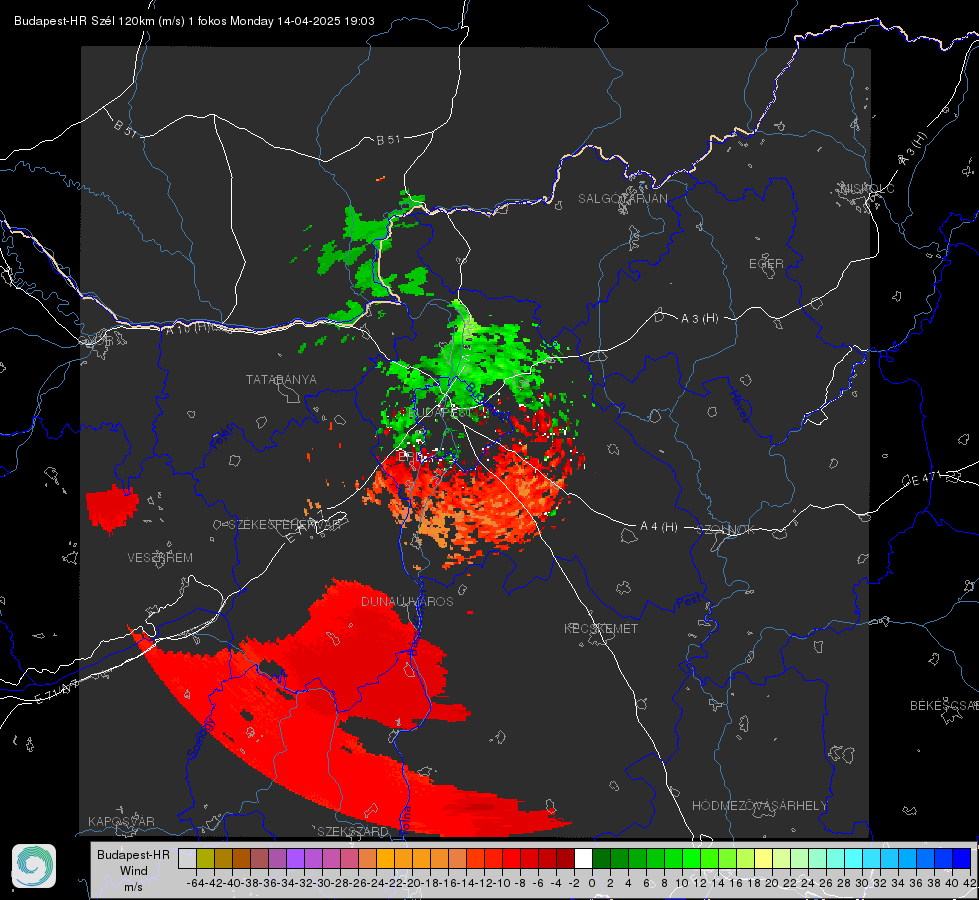This screenshot has height=900, width=979.
Task: Click the brown swatch between -40 and -38
Action: point(241,859)
